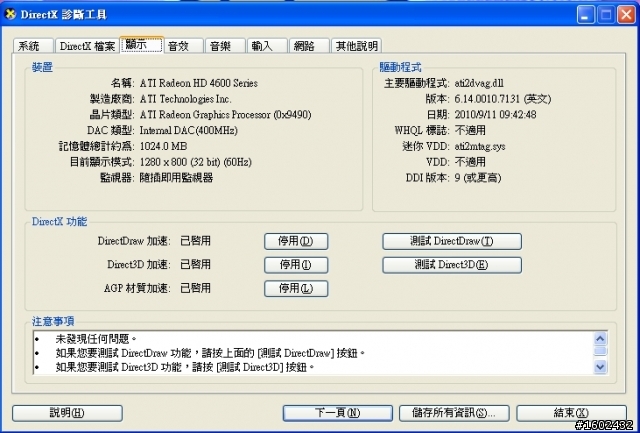Click chip type value with 0x9490
The image size is (640, 433).
[225, 115]
